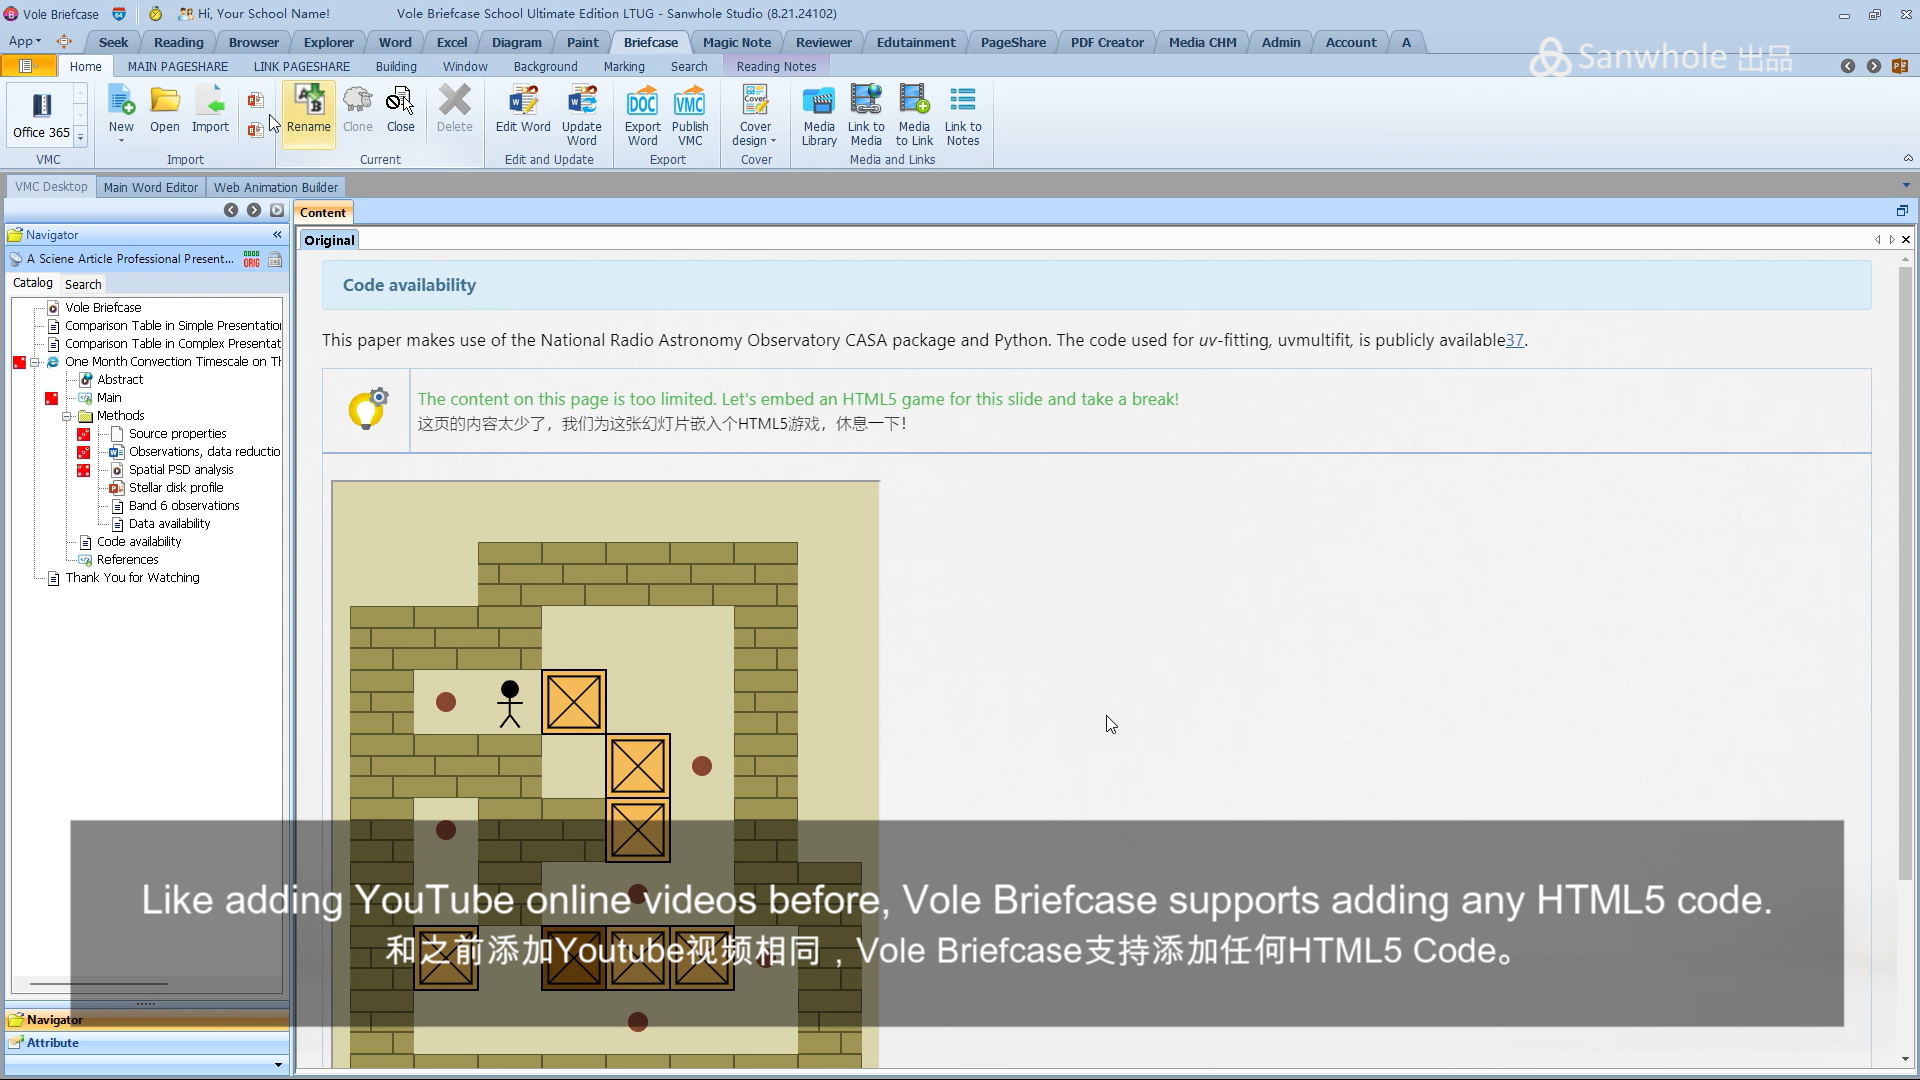This screenshot has height=1080, width=1920.
Task: Click the Import ribbon icon
Action: tap(210, 110)
